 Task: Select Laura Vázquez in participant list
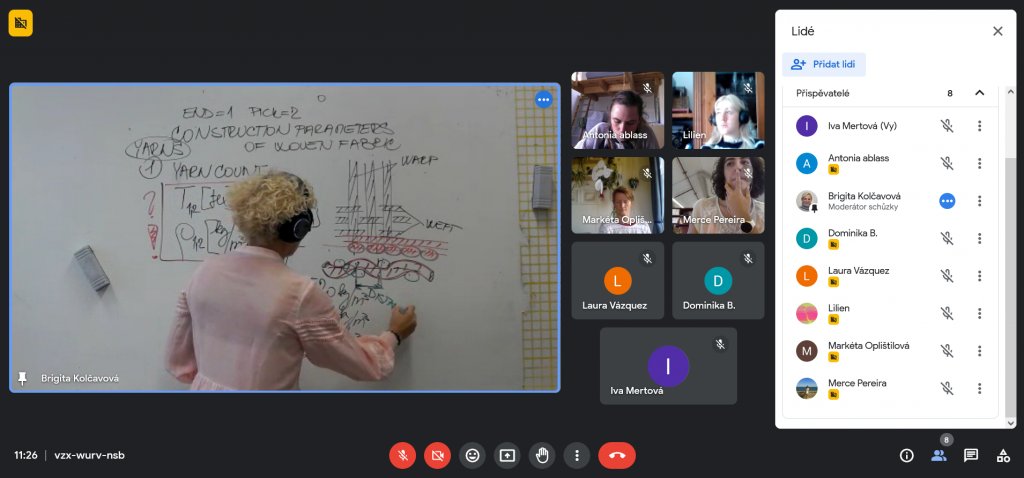point(858,275)
